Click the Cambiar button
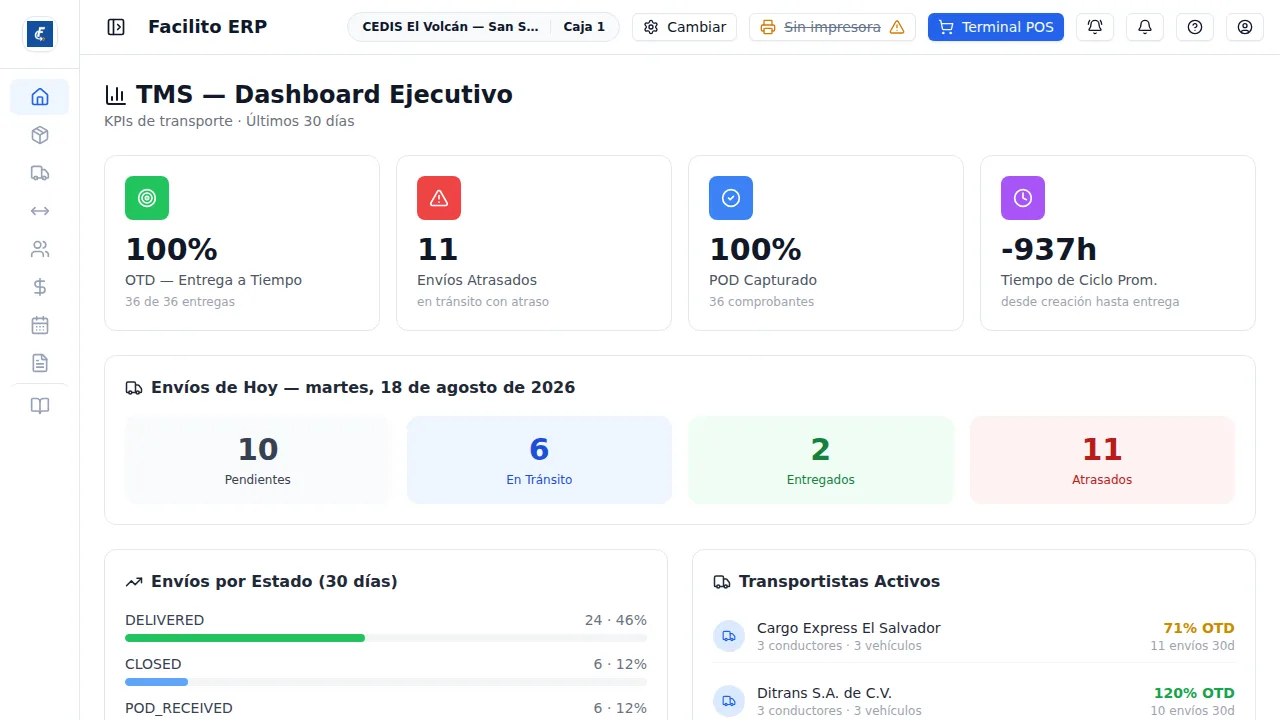Screen dimensions: 1280x720 (x=685, y=27)
